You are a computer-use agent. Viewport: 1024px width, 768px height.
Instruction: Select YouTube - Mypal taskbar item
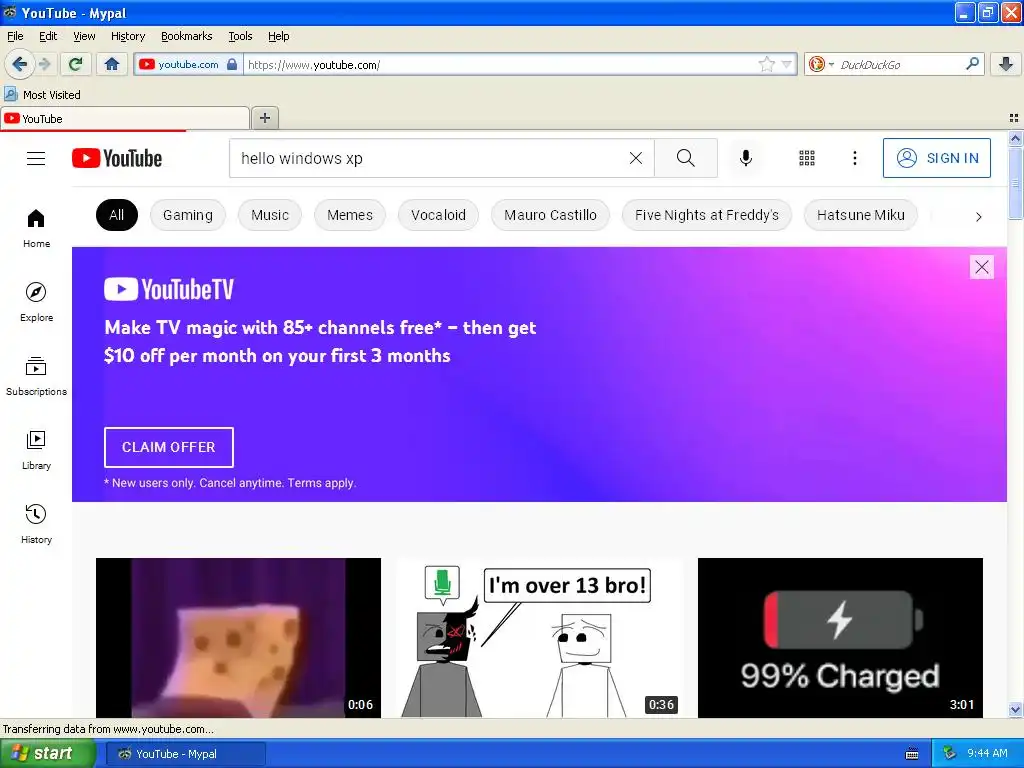[x=185, y=754]
